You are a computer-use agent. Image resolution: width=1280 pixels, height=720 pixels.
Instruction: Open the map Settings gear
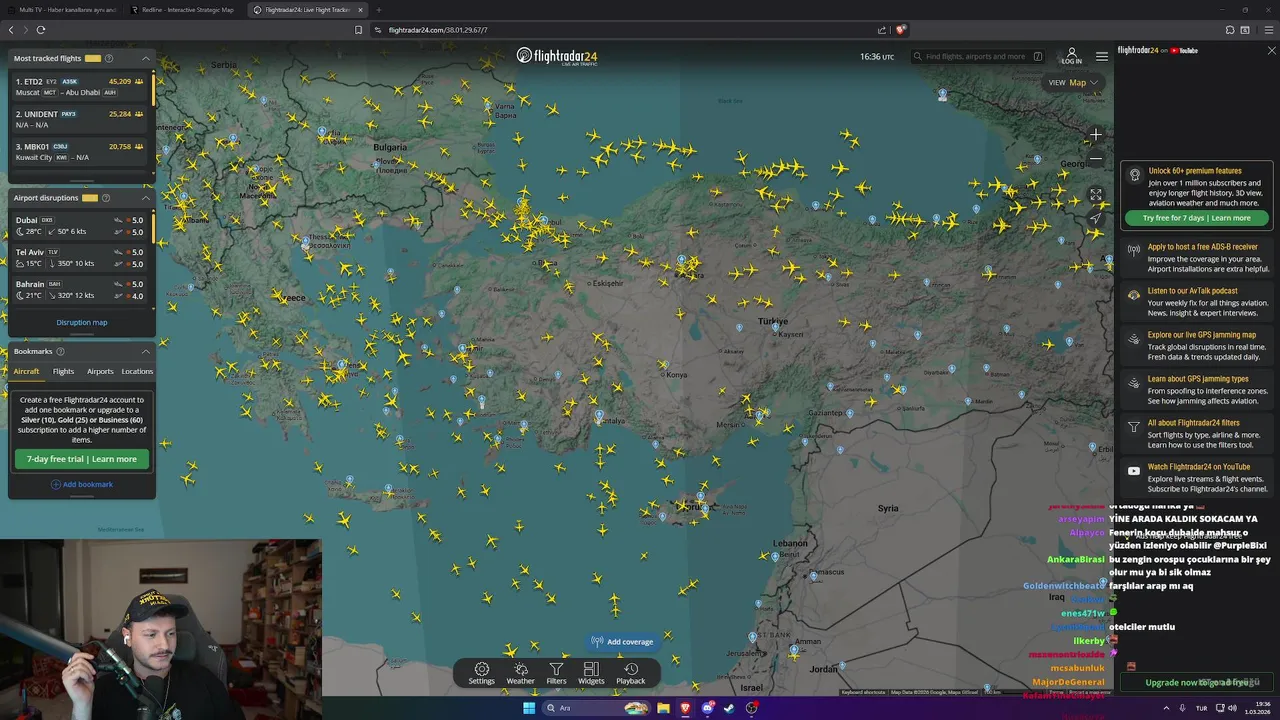tap(481, 673)
